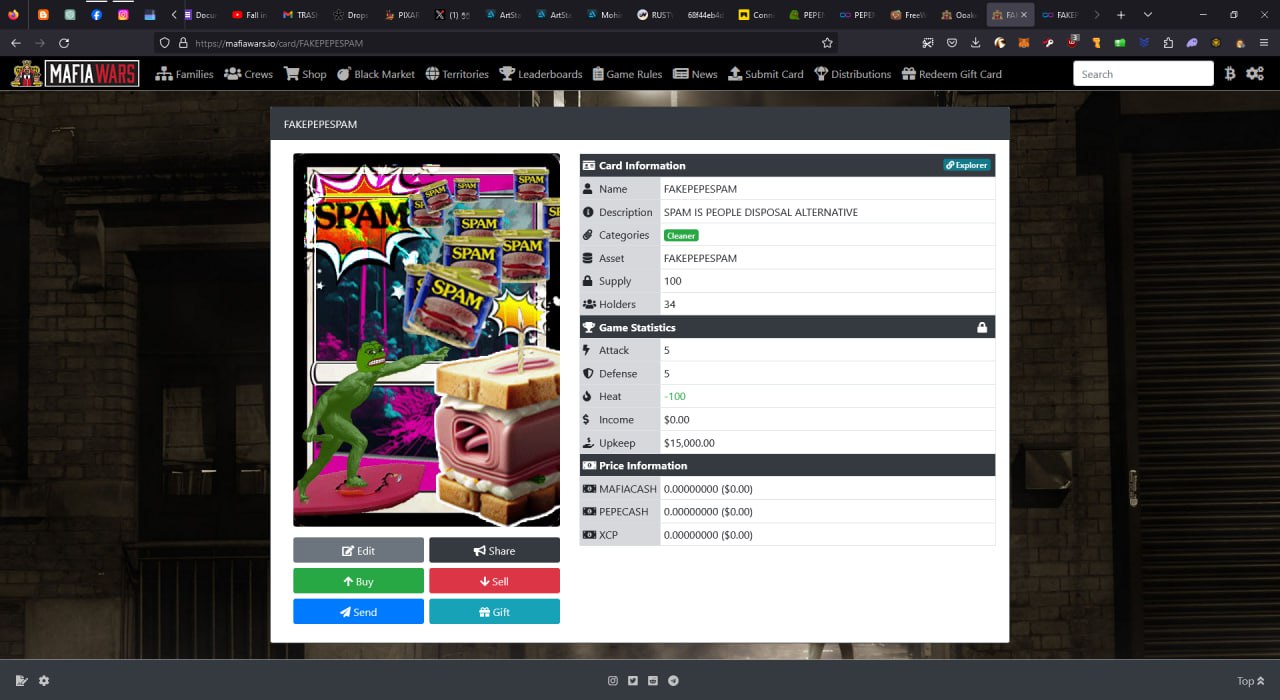This screenshot has width=1280, height=700.
Task: Open the Families page
Action: point(184,74)
